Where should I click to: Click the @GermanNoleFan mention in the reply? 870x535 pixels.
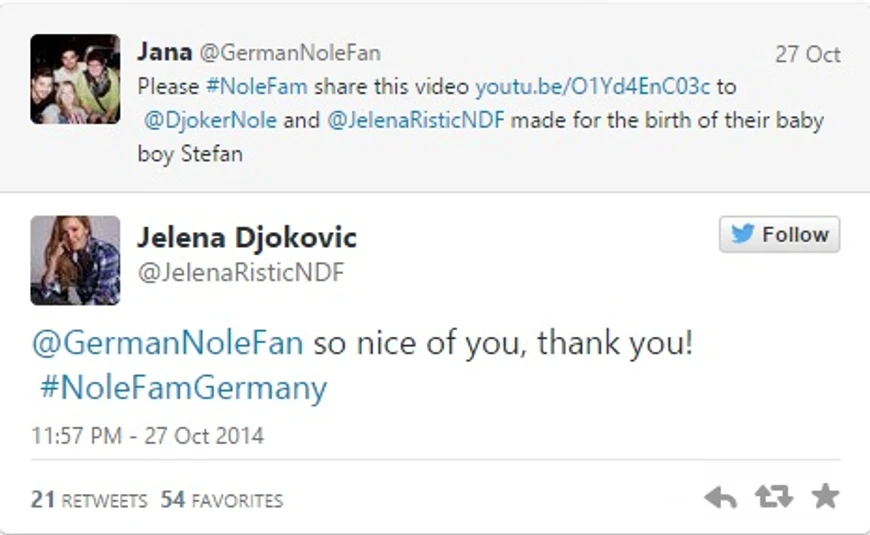[x=168, y=343]
